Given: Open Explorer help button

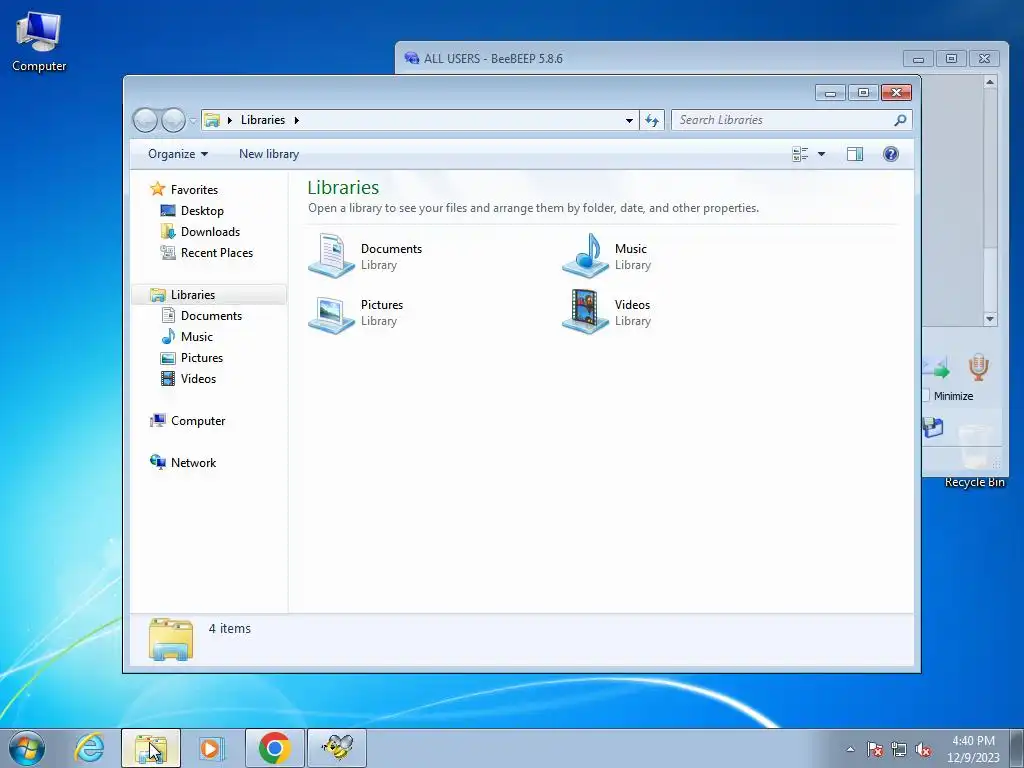Looking at the screenshot, I should pyautogui.click(x=891, y=154).
